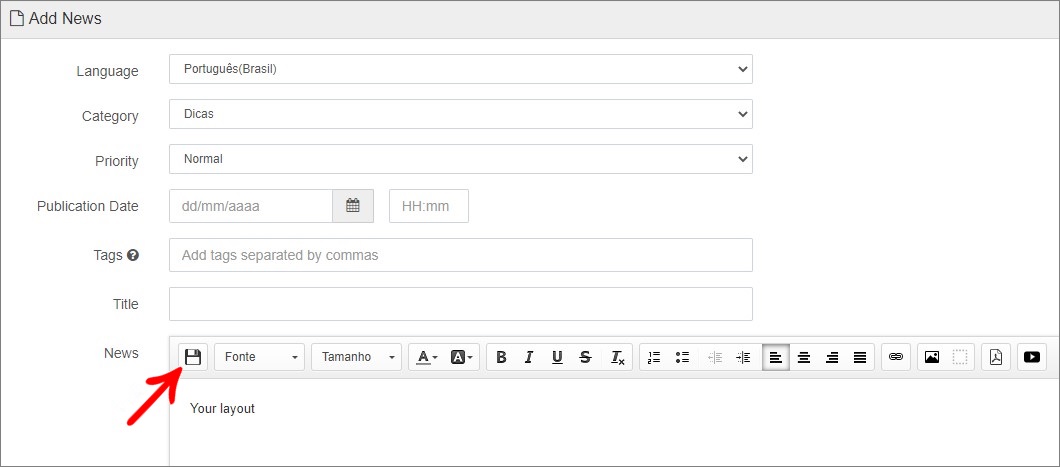Attach a PDF file via the toolbar
This screenshot has width=1060, height=467.
996,357
